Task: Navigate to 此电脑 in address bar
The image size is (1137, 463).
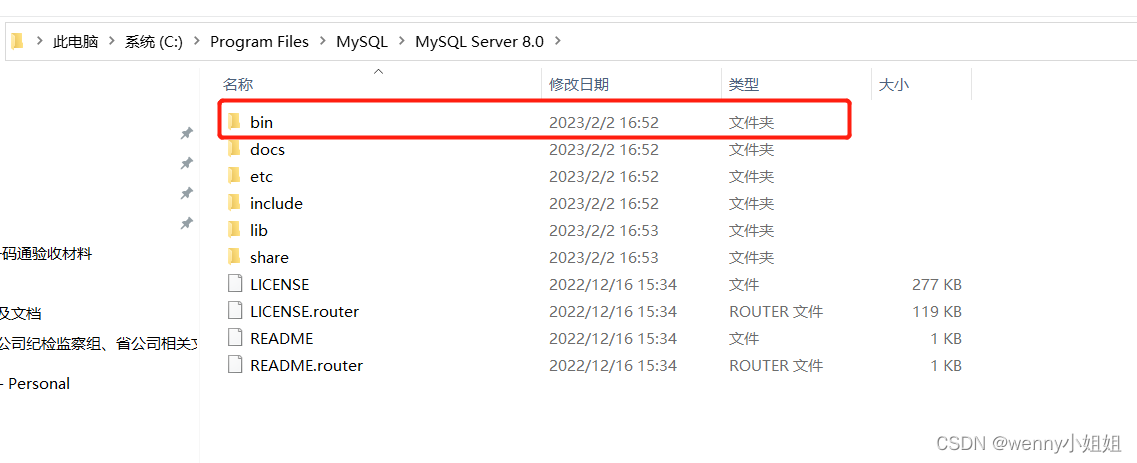Action: (x=75, y=42)
